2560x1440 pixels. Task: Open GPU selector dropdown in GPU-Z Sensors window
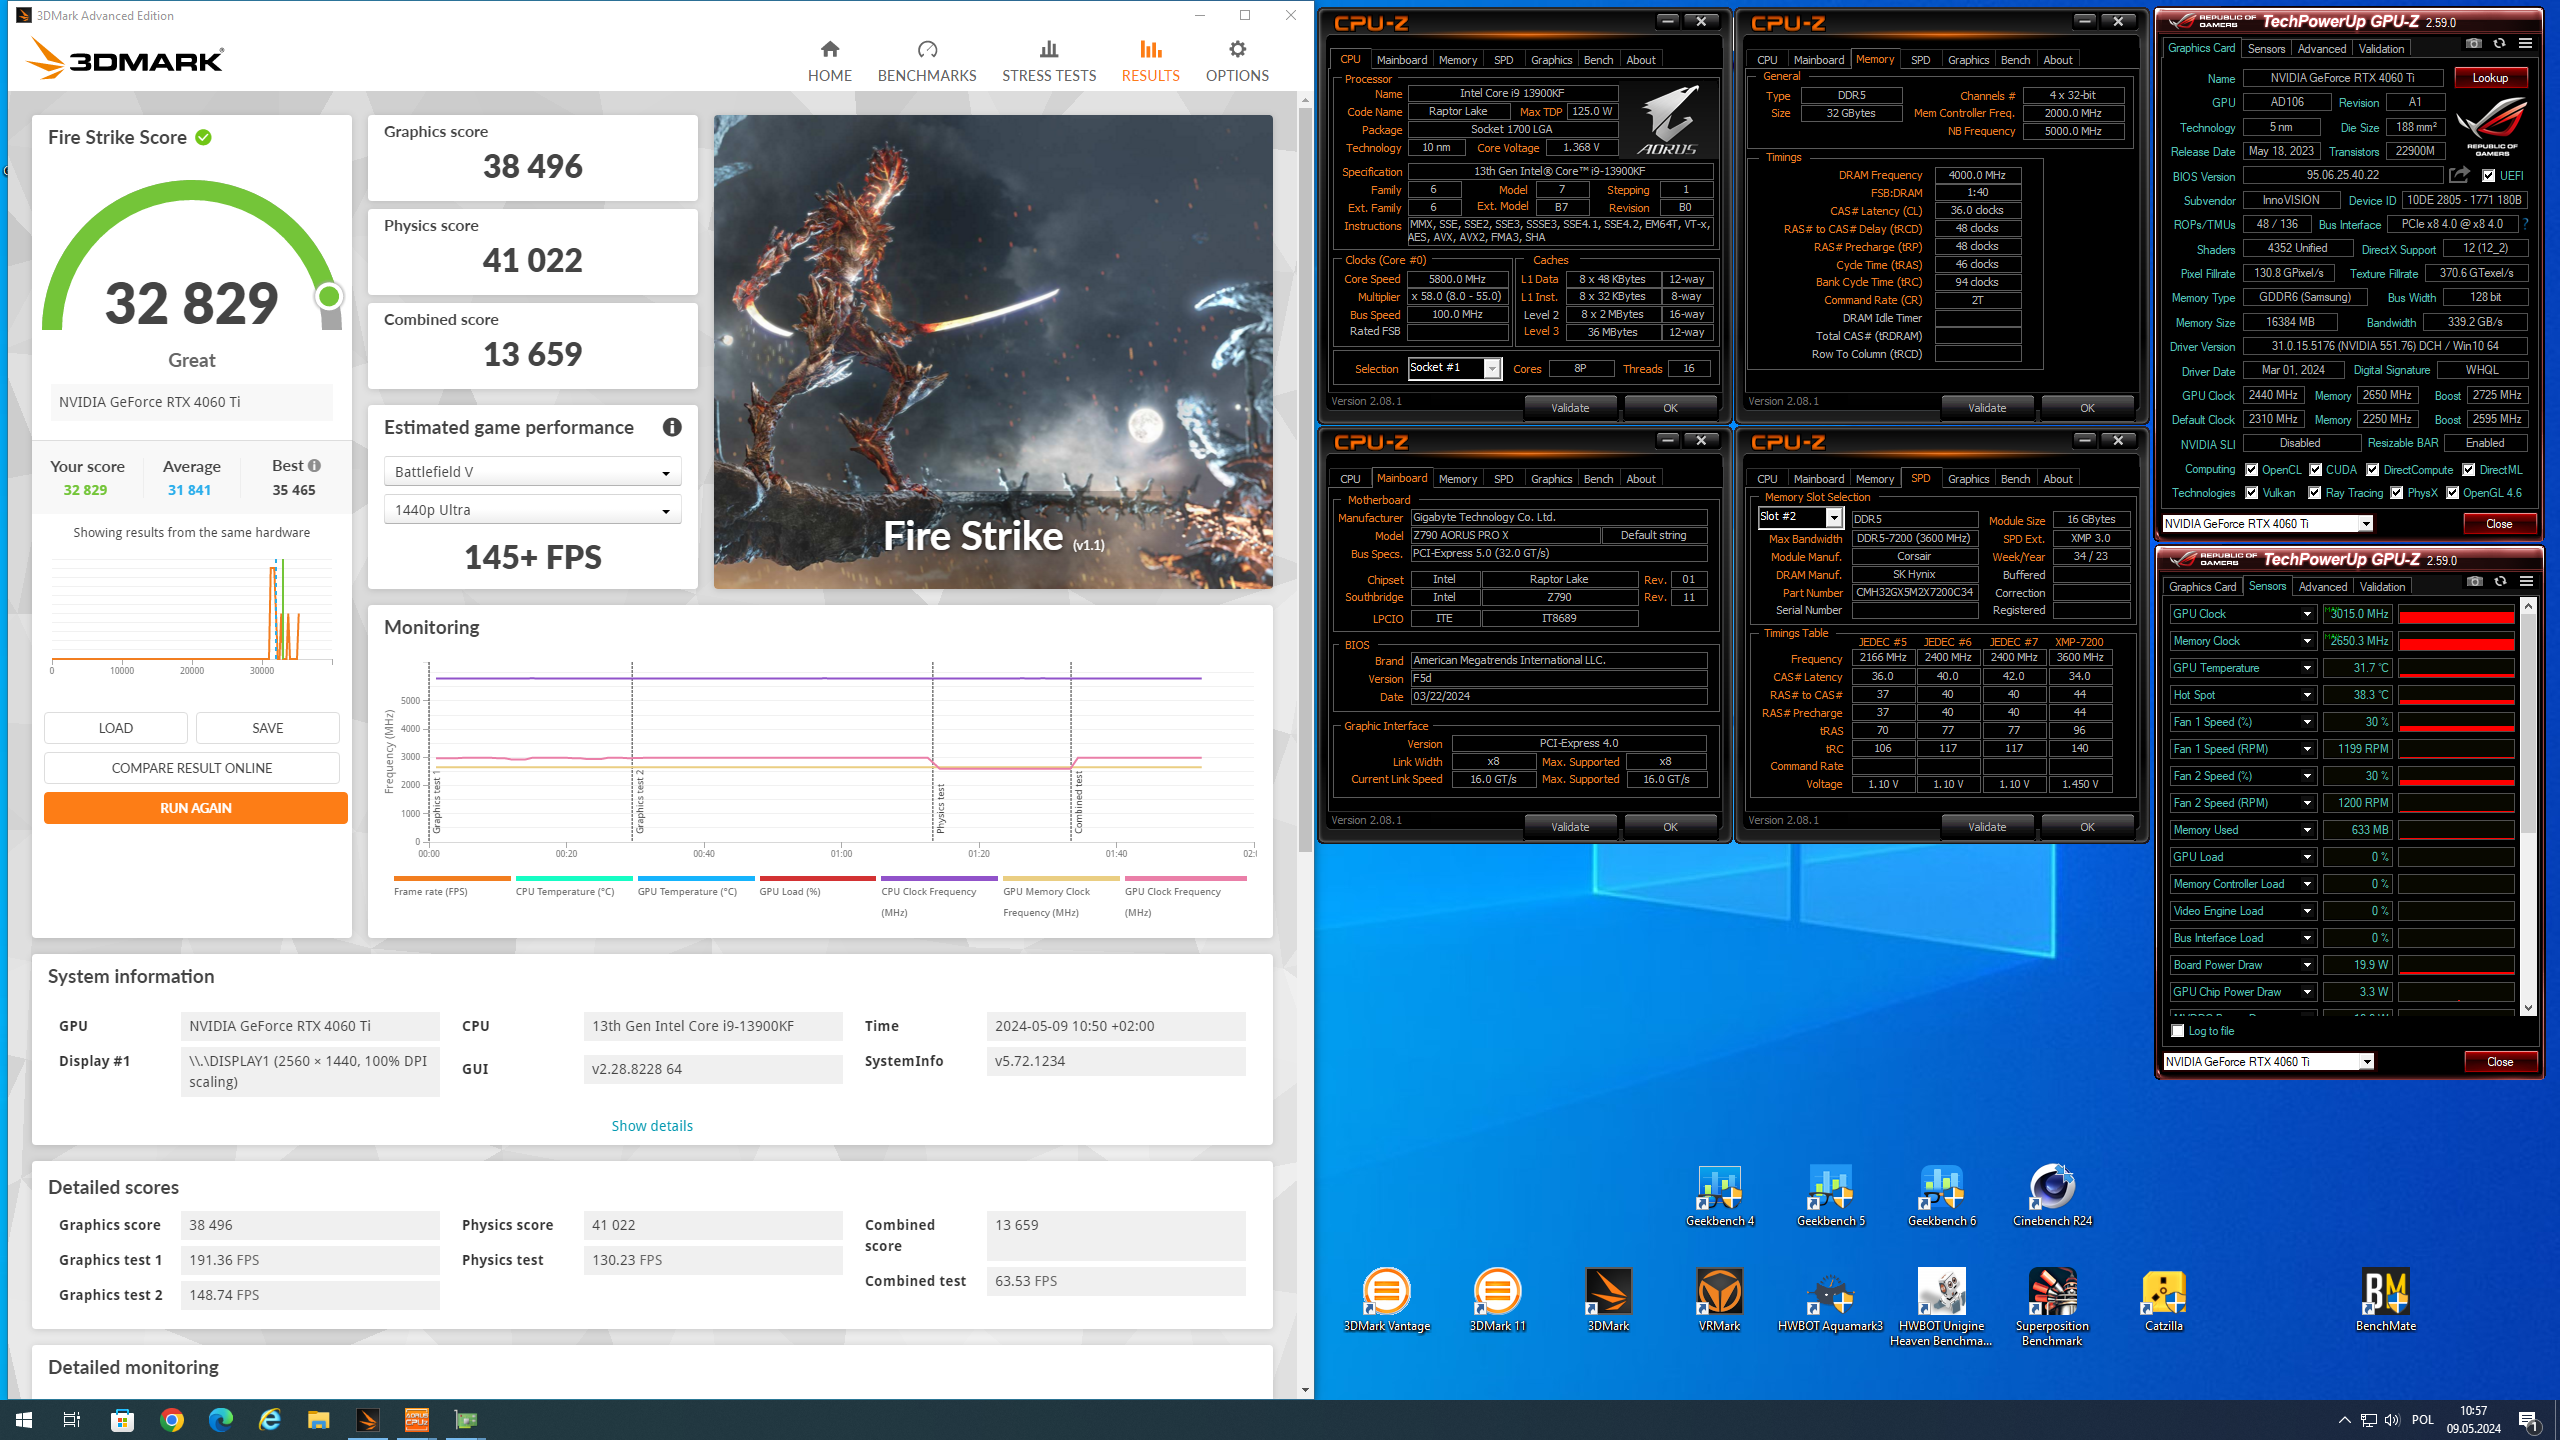[x=2268, y=1061]
